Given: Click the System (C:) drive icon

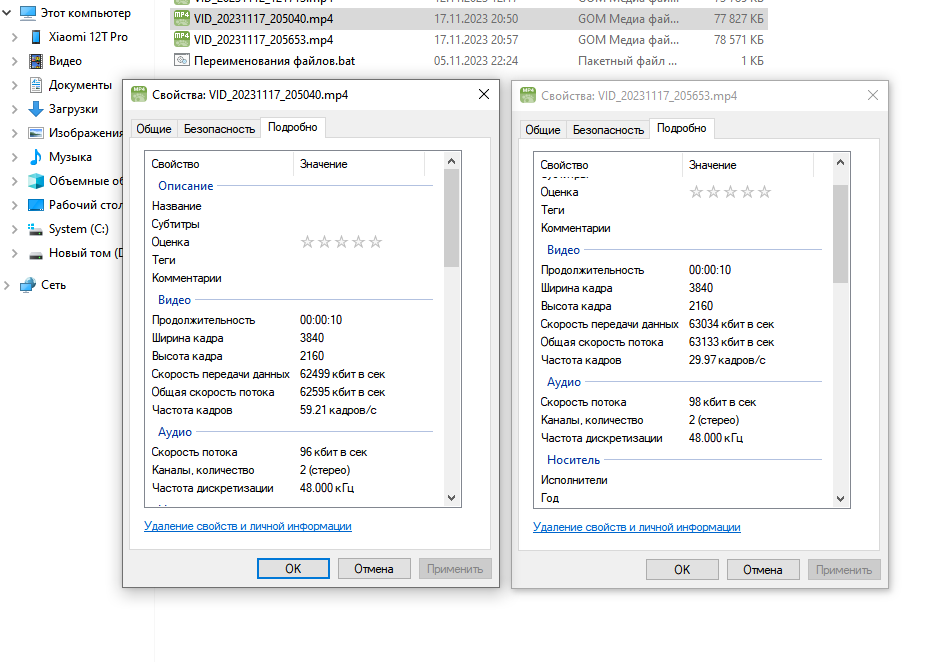Looking at the screenshot, I should click(36, 229).
